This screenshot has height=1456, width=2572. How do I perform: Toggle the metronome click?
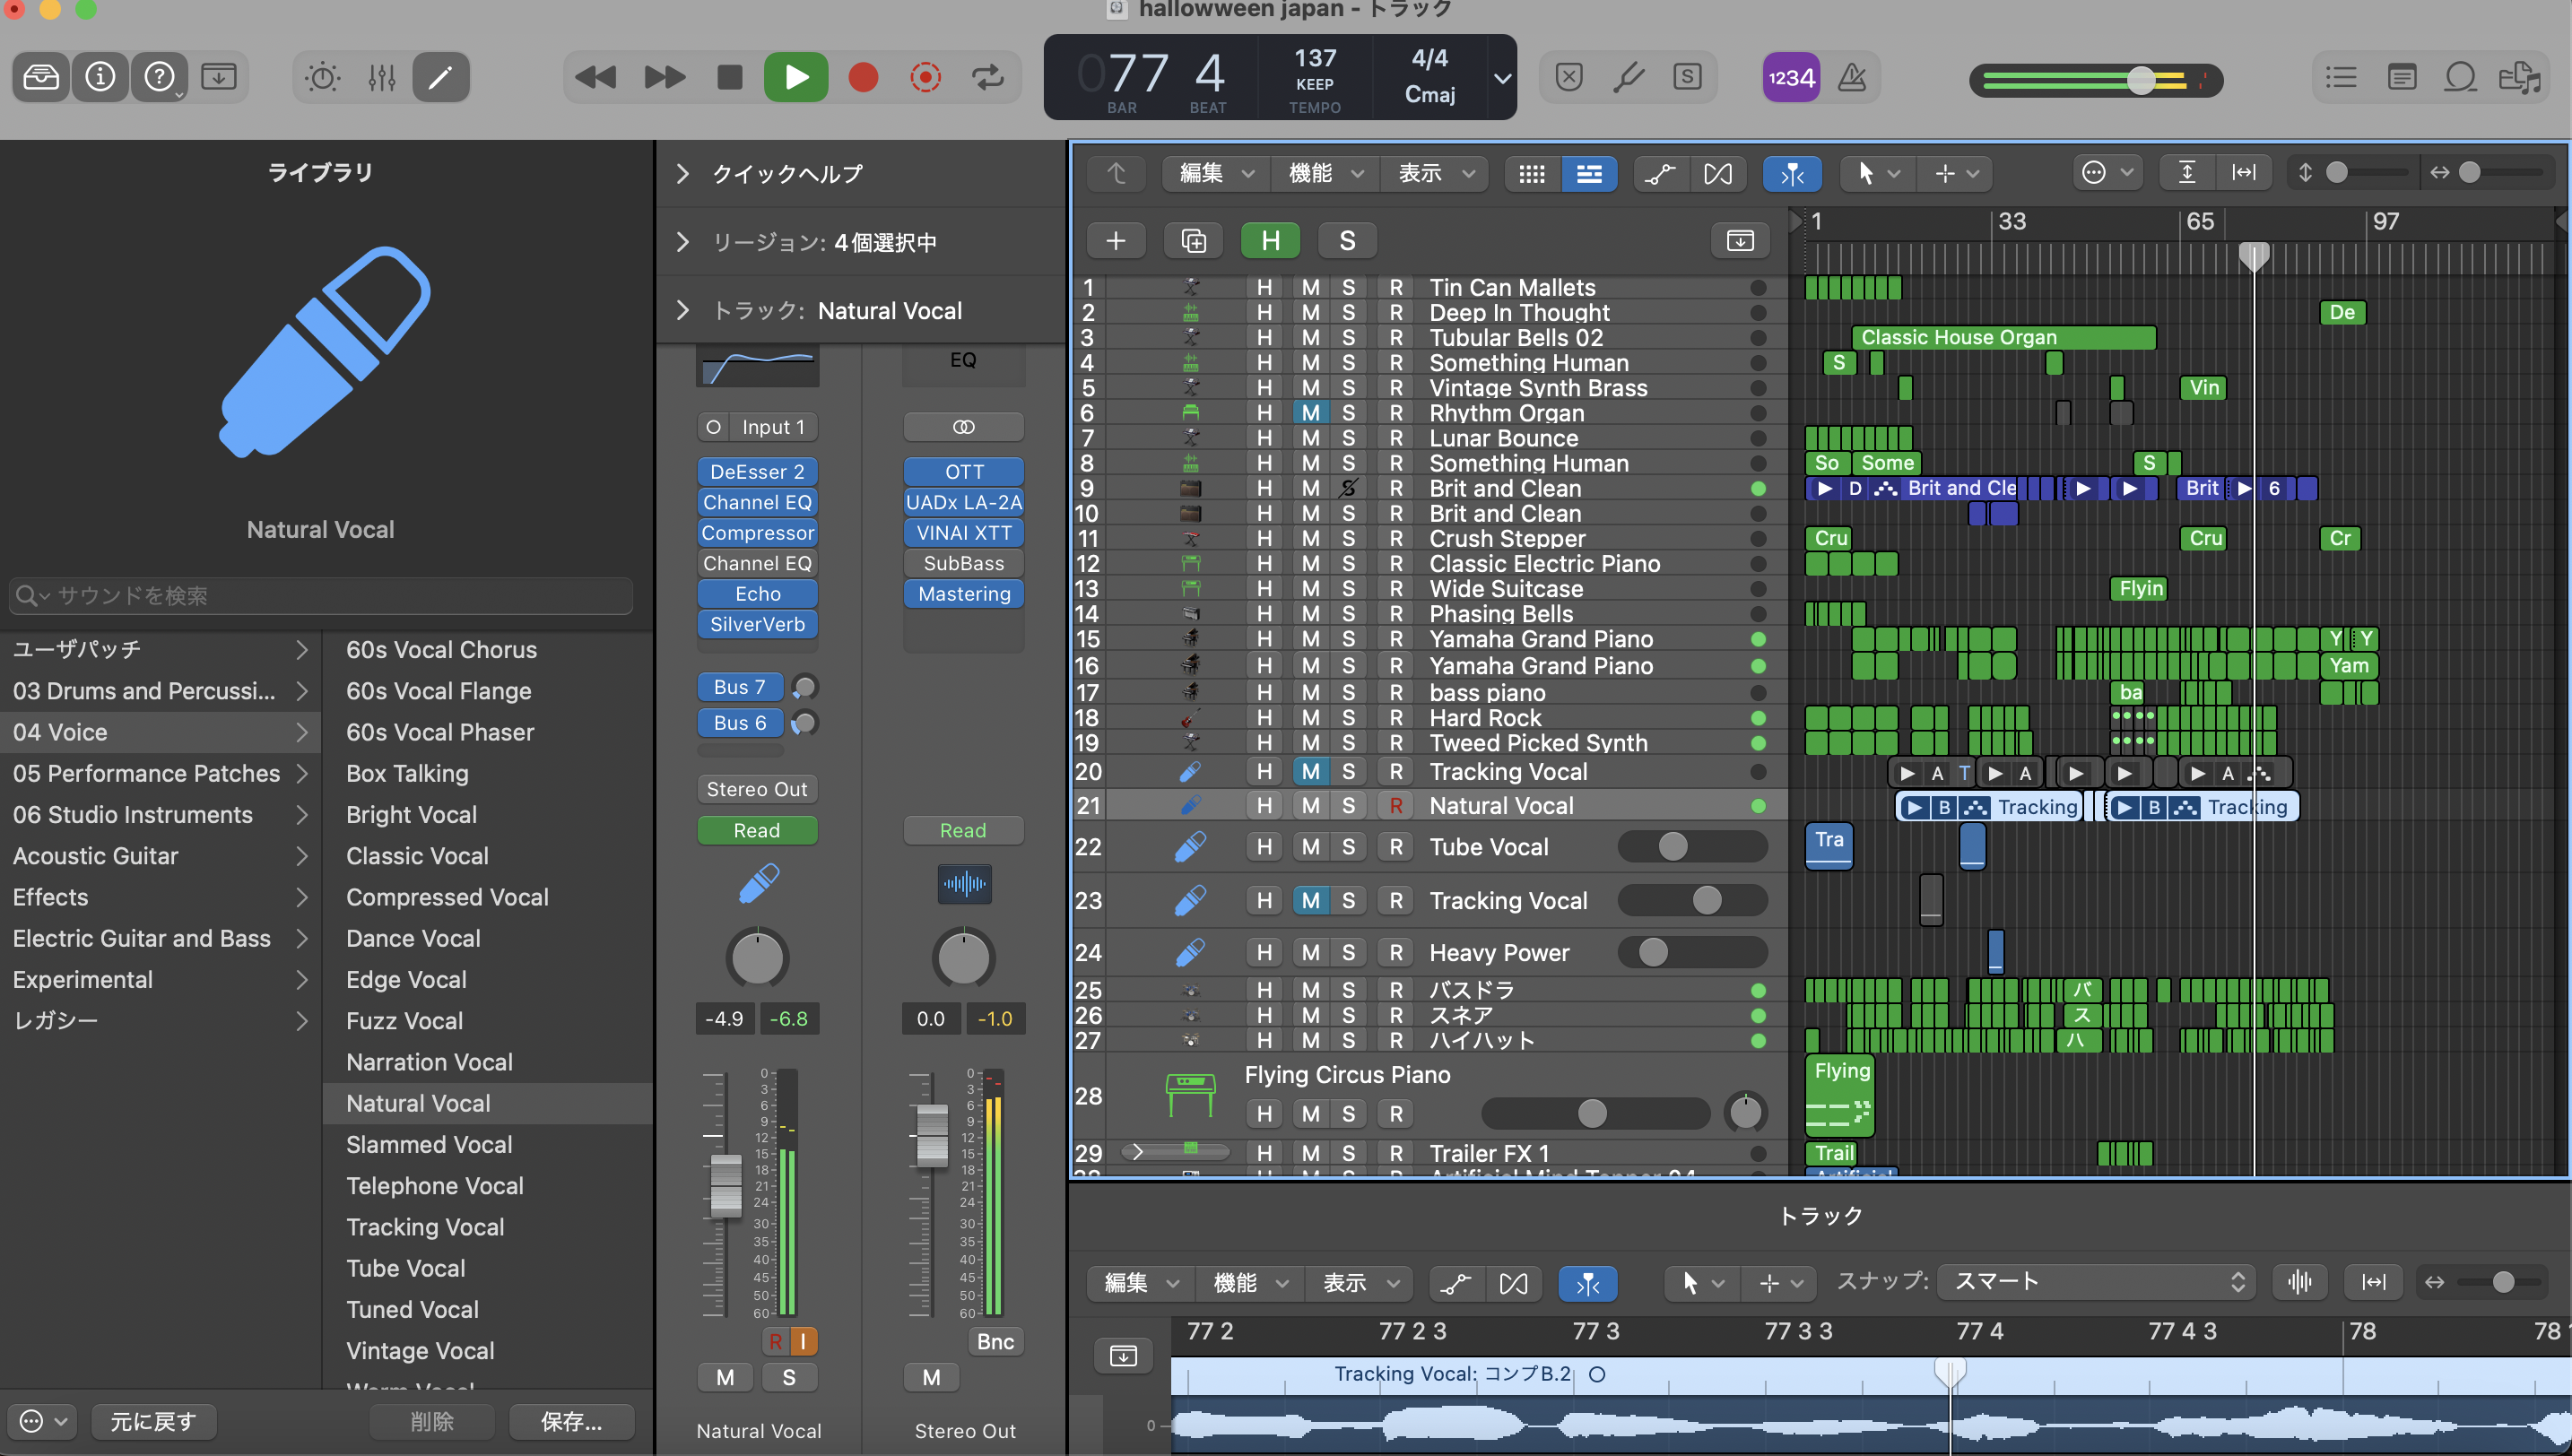click(x=1852, y=77)
